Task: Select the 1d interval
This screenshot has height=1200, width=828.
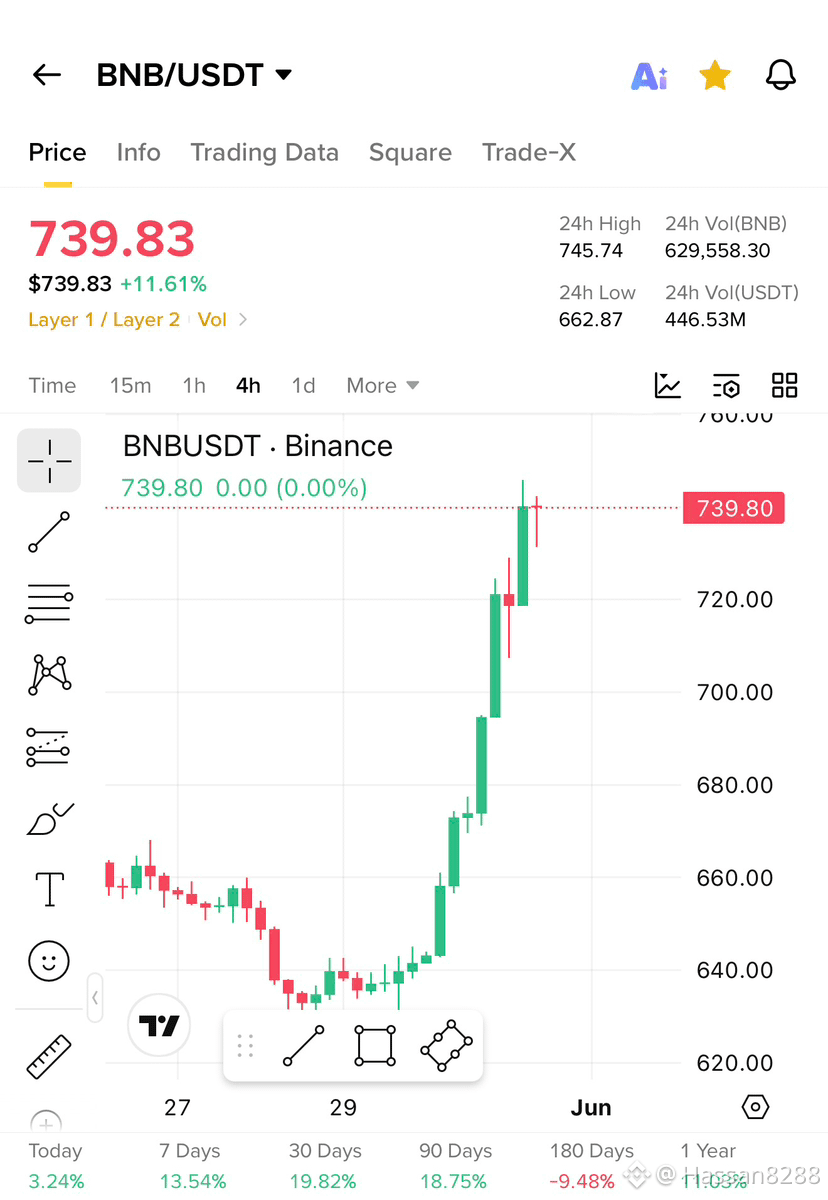Action: (303, 386)
